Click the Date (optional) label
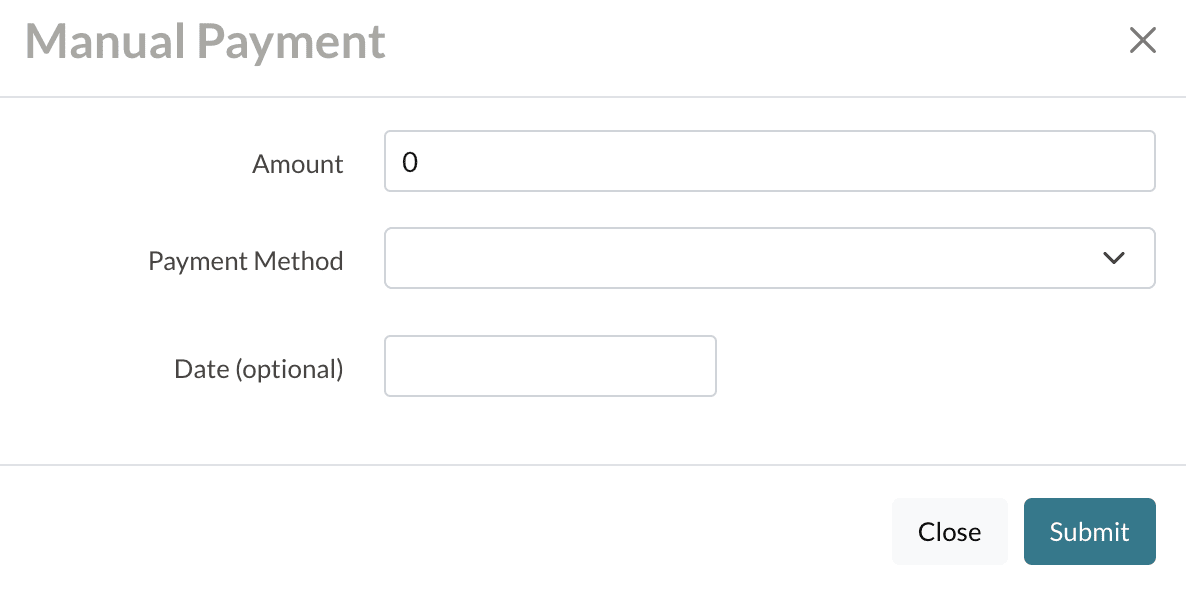1186x592 pixels. [x=258, y=369]
